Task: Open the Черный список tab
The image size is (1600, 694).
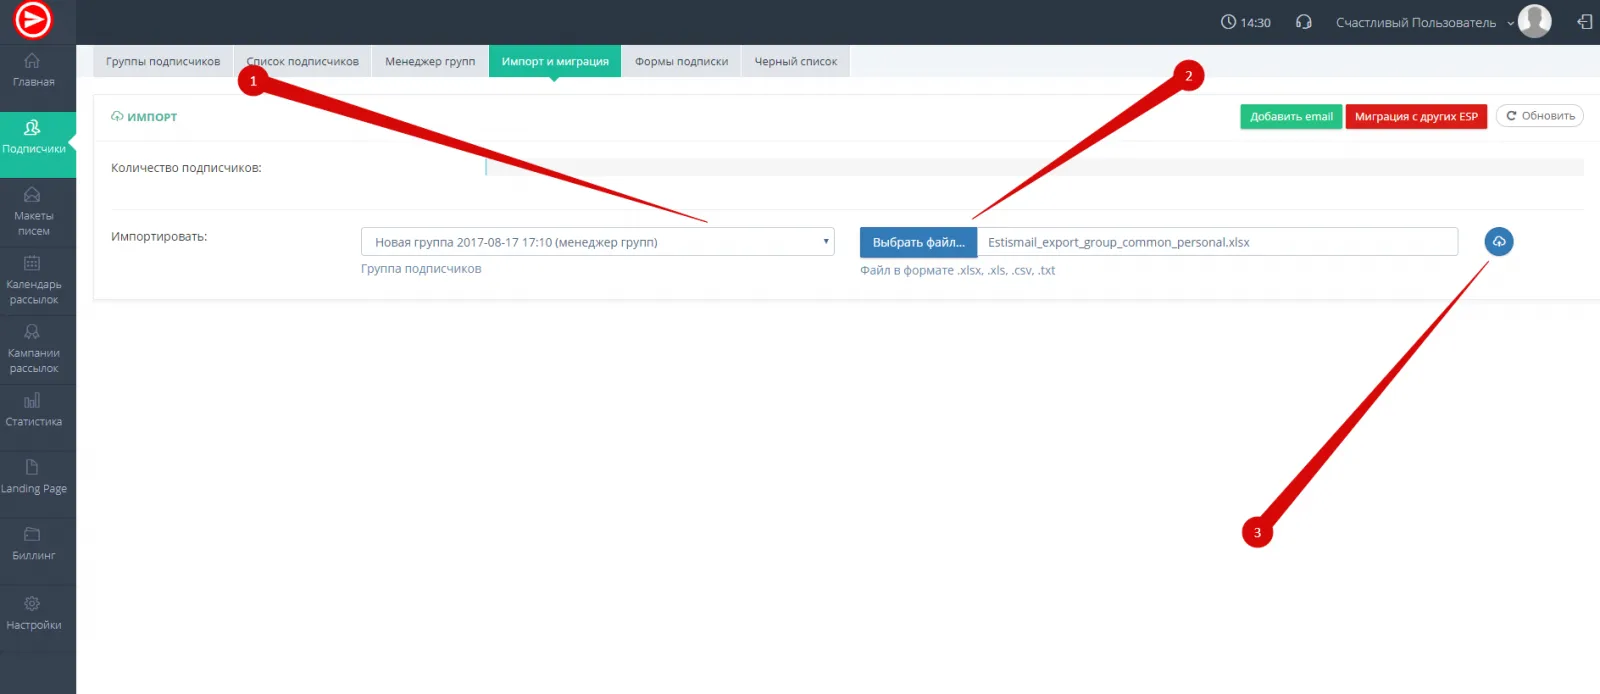Action: (x=795, y=61)
